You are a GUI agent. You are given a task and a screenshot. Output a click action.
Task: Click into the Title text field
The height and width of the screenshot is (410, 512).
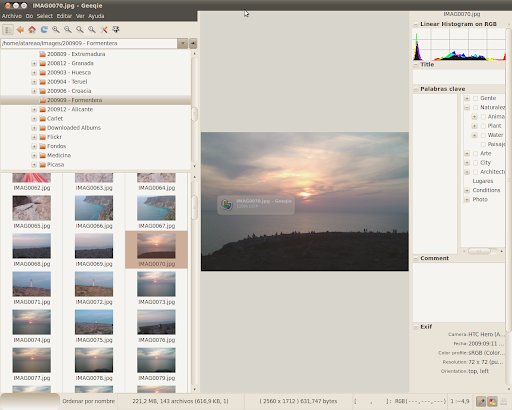click(x=459, y=77)
